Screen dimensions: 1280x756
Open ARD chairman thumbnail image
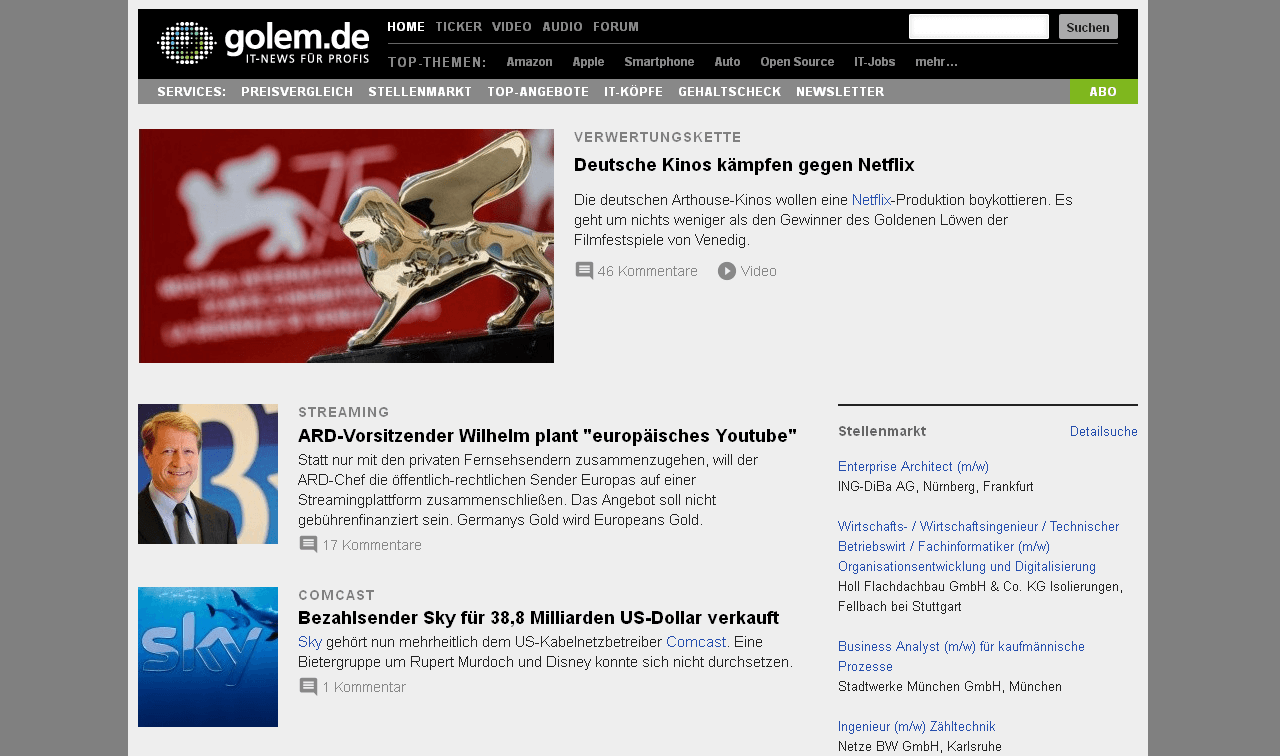(x=208, y=474)
